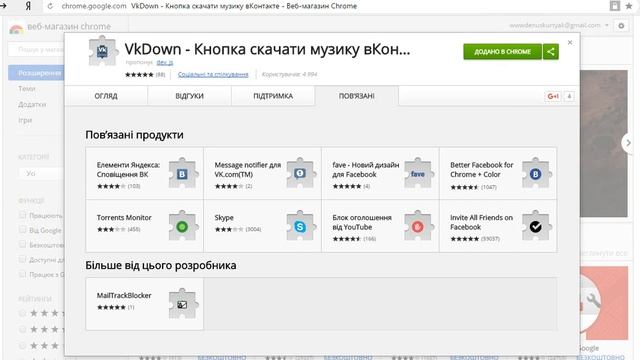The height and width of the screenshot is (360, 640).
Task: Toggle the Безкоштовні checkbox
Action: (x=22, y=244)
